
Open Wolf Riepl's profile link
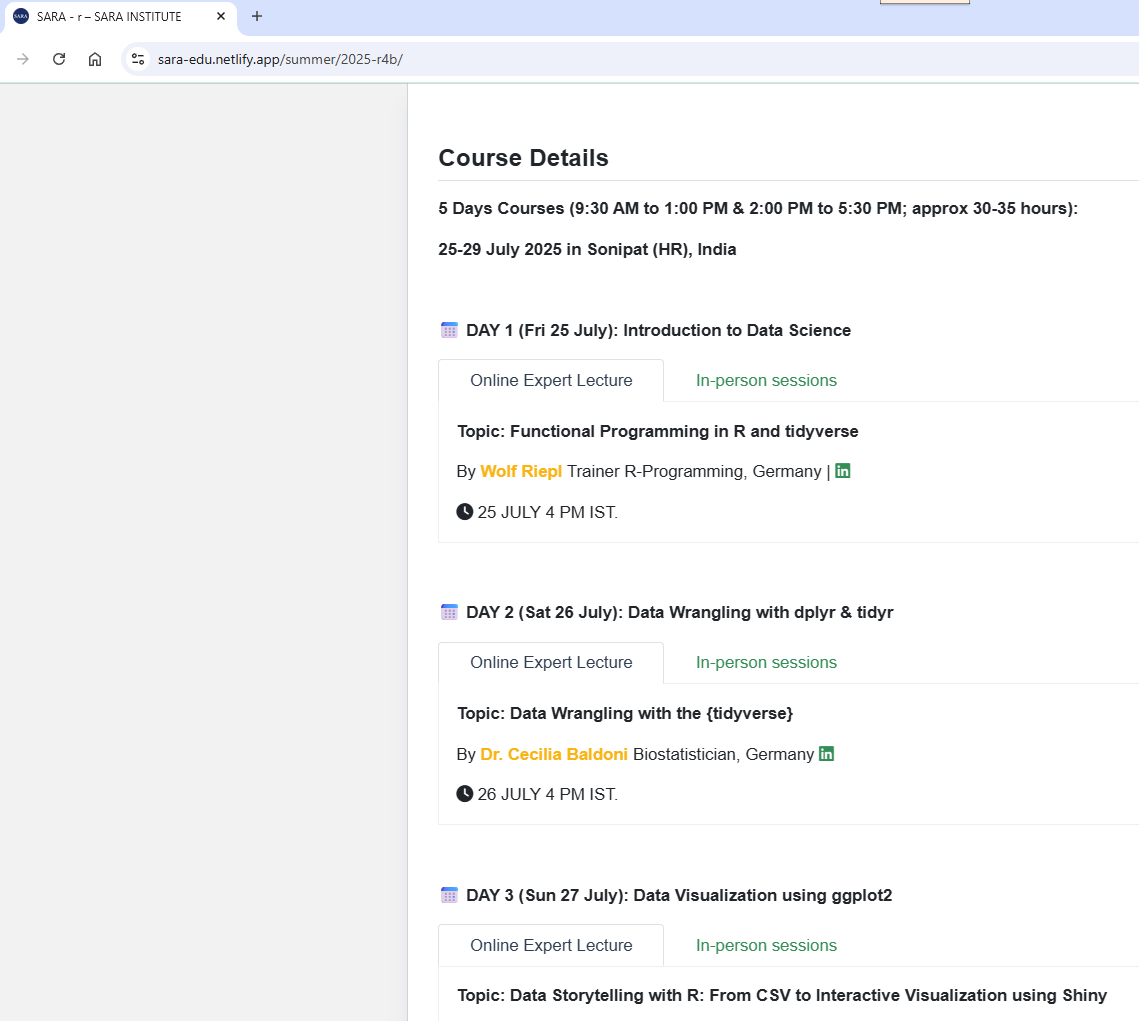pyautogui.click(x=521, y=471)
